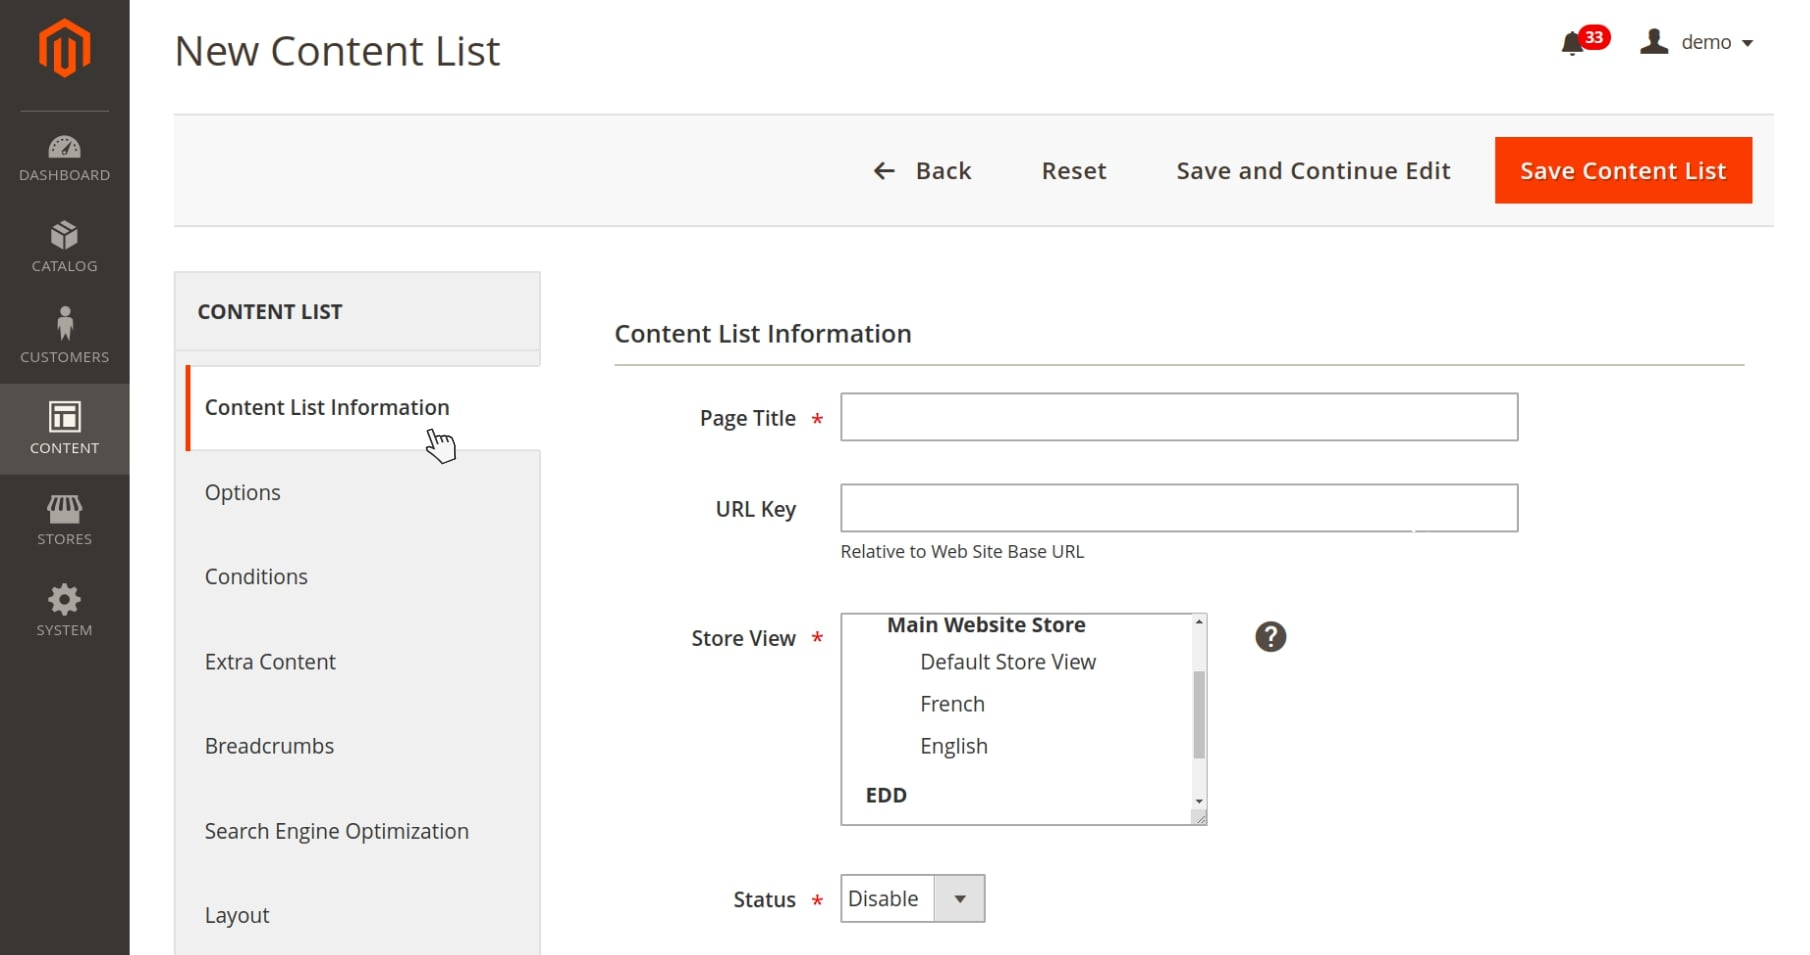The width and height of the screenshot is (1810, 955).
Task: Click the Back button
Action: pos(922,171)
